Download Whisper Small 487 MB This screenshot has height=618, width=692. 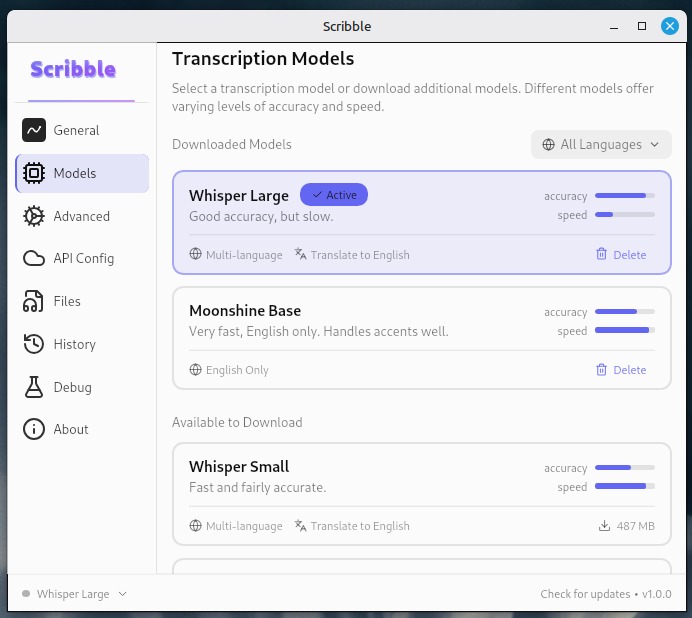tap(627, 526)
